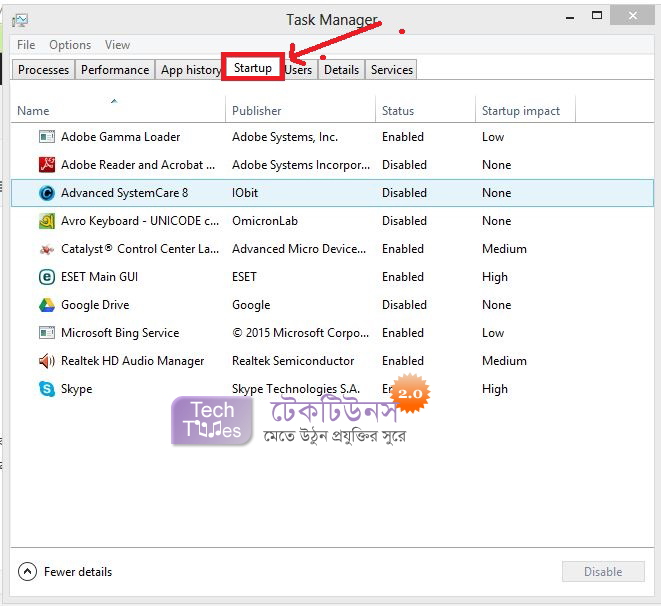Click the Microsoft Bing Service icon
Image resolution: width=661 pixels, height=606 pixels.
click(47, 333)
